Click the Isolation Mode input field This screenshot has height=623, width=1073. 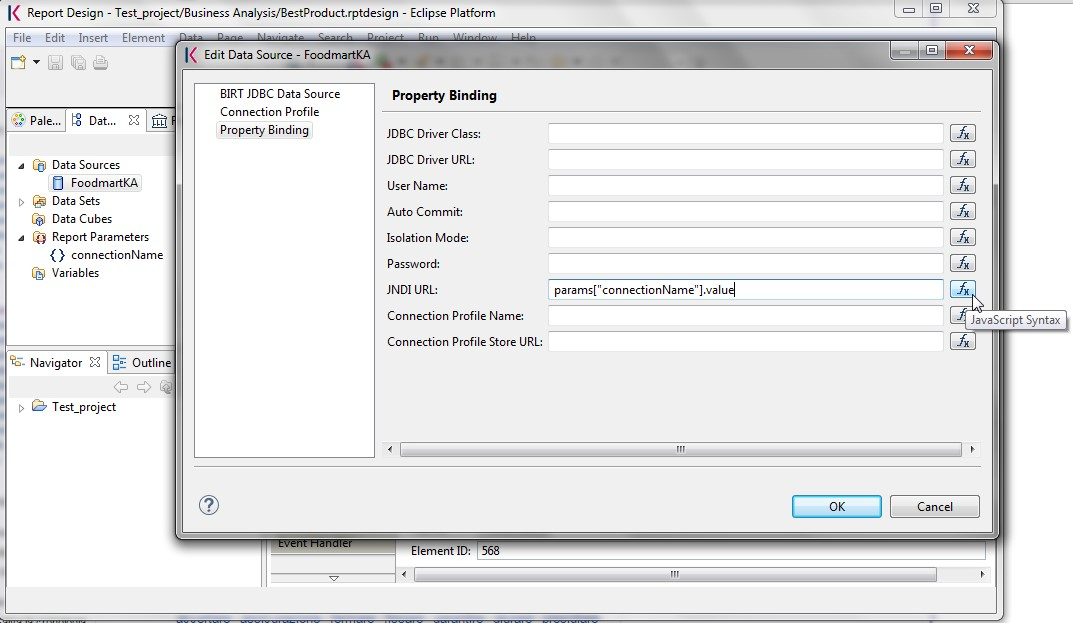(x=745, y=238)
